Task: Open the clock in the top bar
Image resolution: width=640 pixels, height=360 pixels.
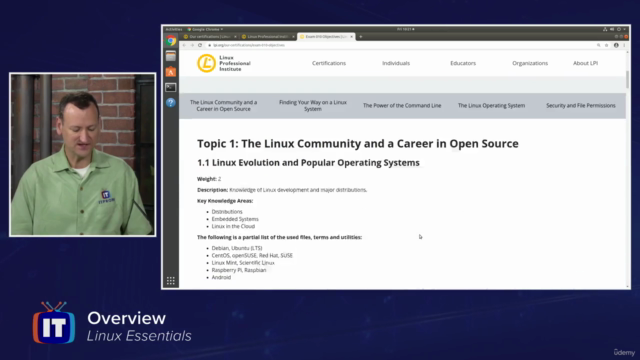Action: 405,29
